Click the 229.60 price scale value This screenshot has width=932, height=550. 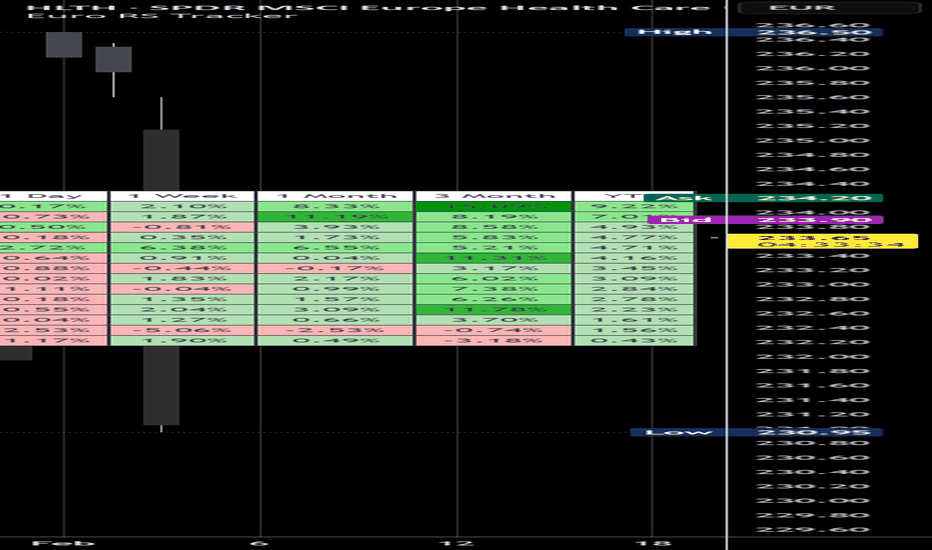point(813,530)
